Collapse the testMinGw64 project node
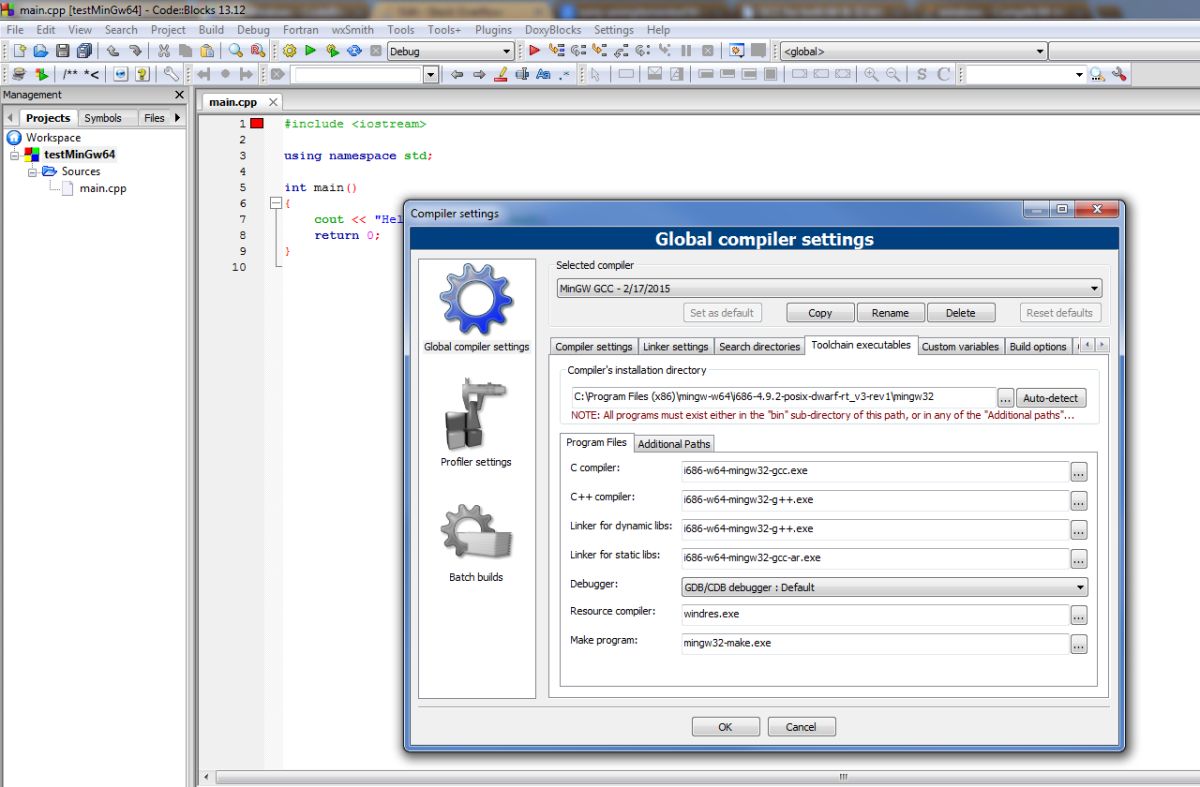1200x787 pixels. tap(15, 155)
